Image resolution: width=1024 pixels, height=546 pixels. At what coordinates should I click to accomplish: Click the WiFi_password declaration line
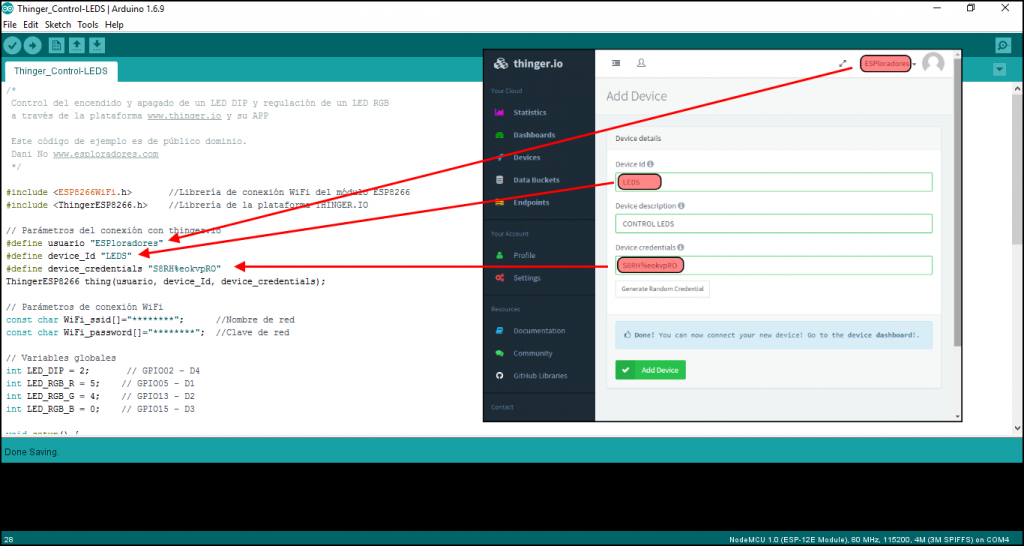tap(105, 332)
